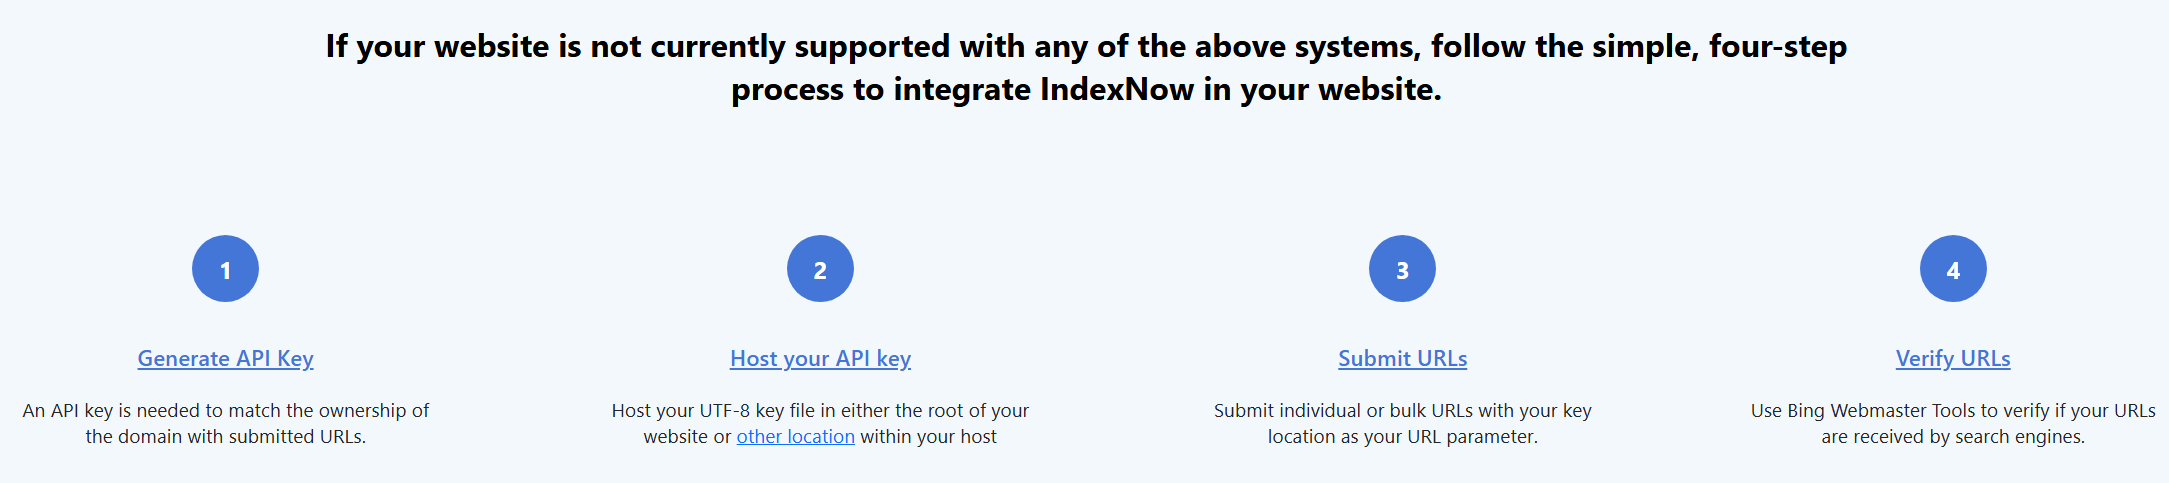Select the step 4 circle icon
This screenshot has width=2169, height=483.
[x=1953, y=269]
